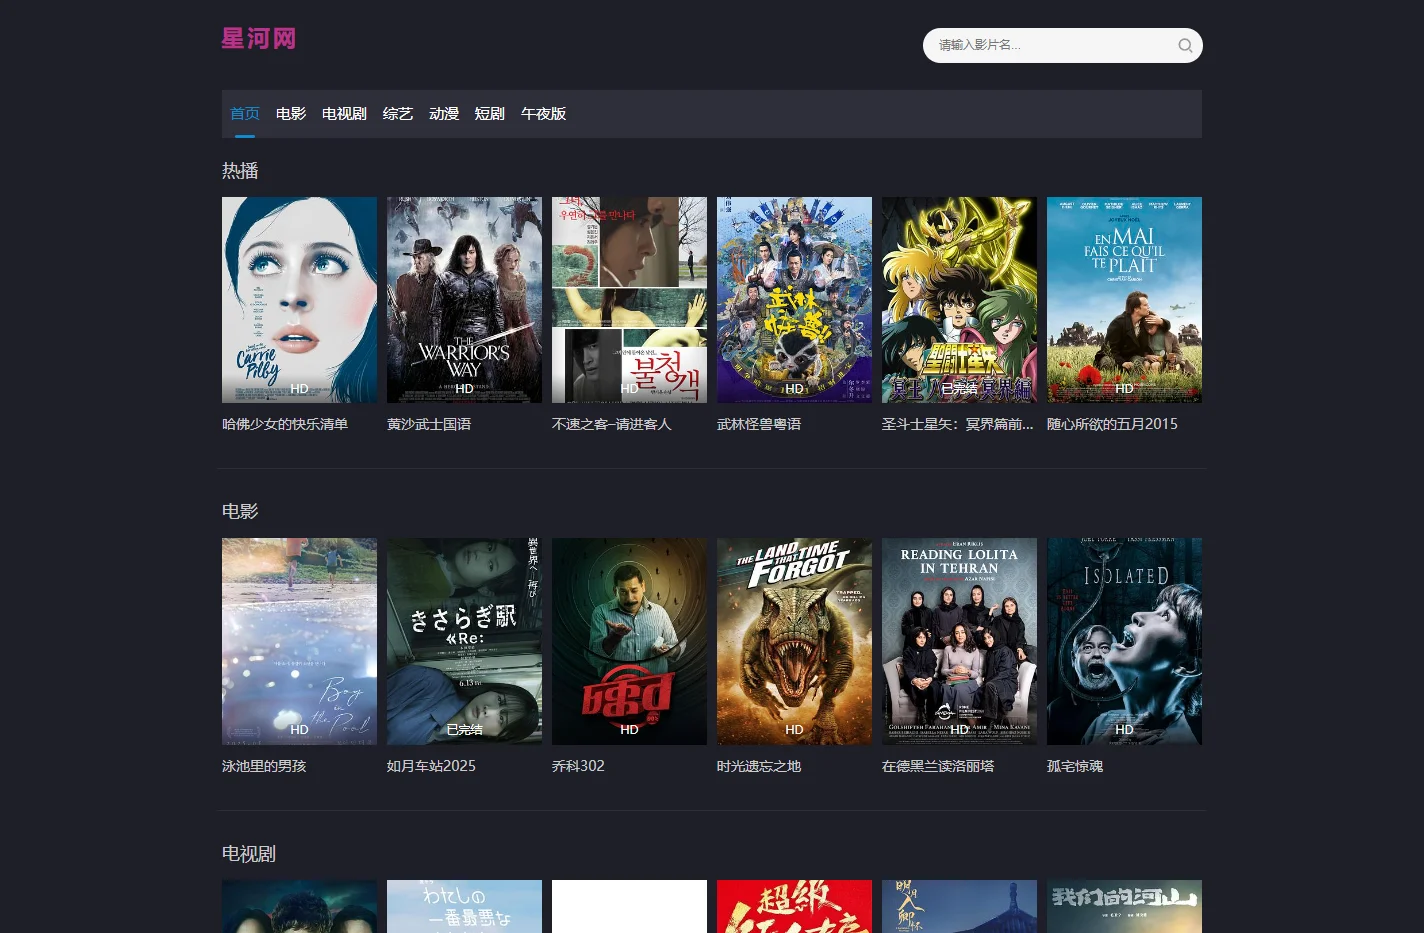The image size is (1424, 933).
Task: Open 乔科302 title link
Action: [x=578, y=766]
